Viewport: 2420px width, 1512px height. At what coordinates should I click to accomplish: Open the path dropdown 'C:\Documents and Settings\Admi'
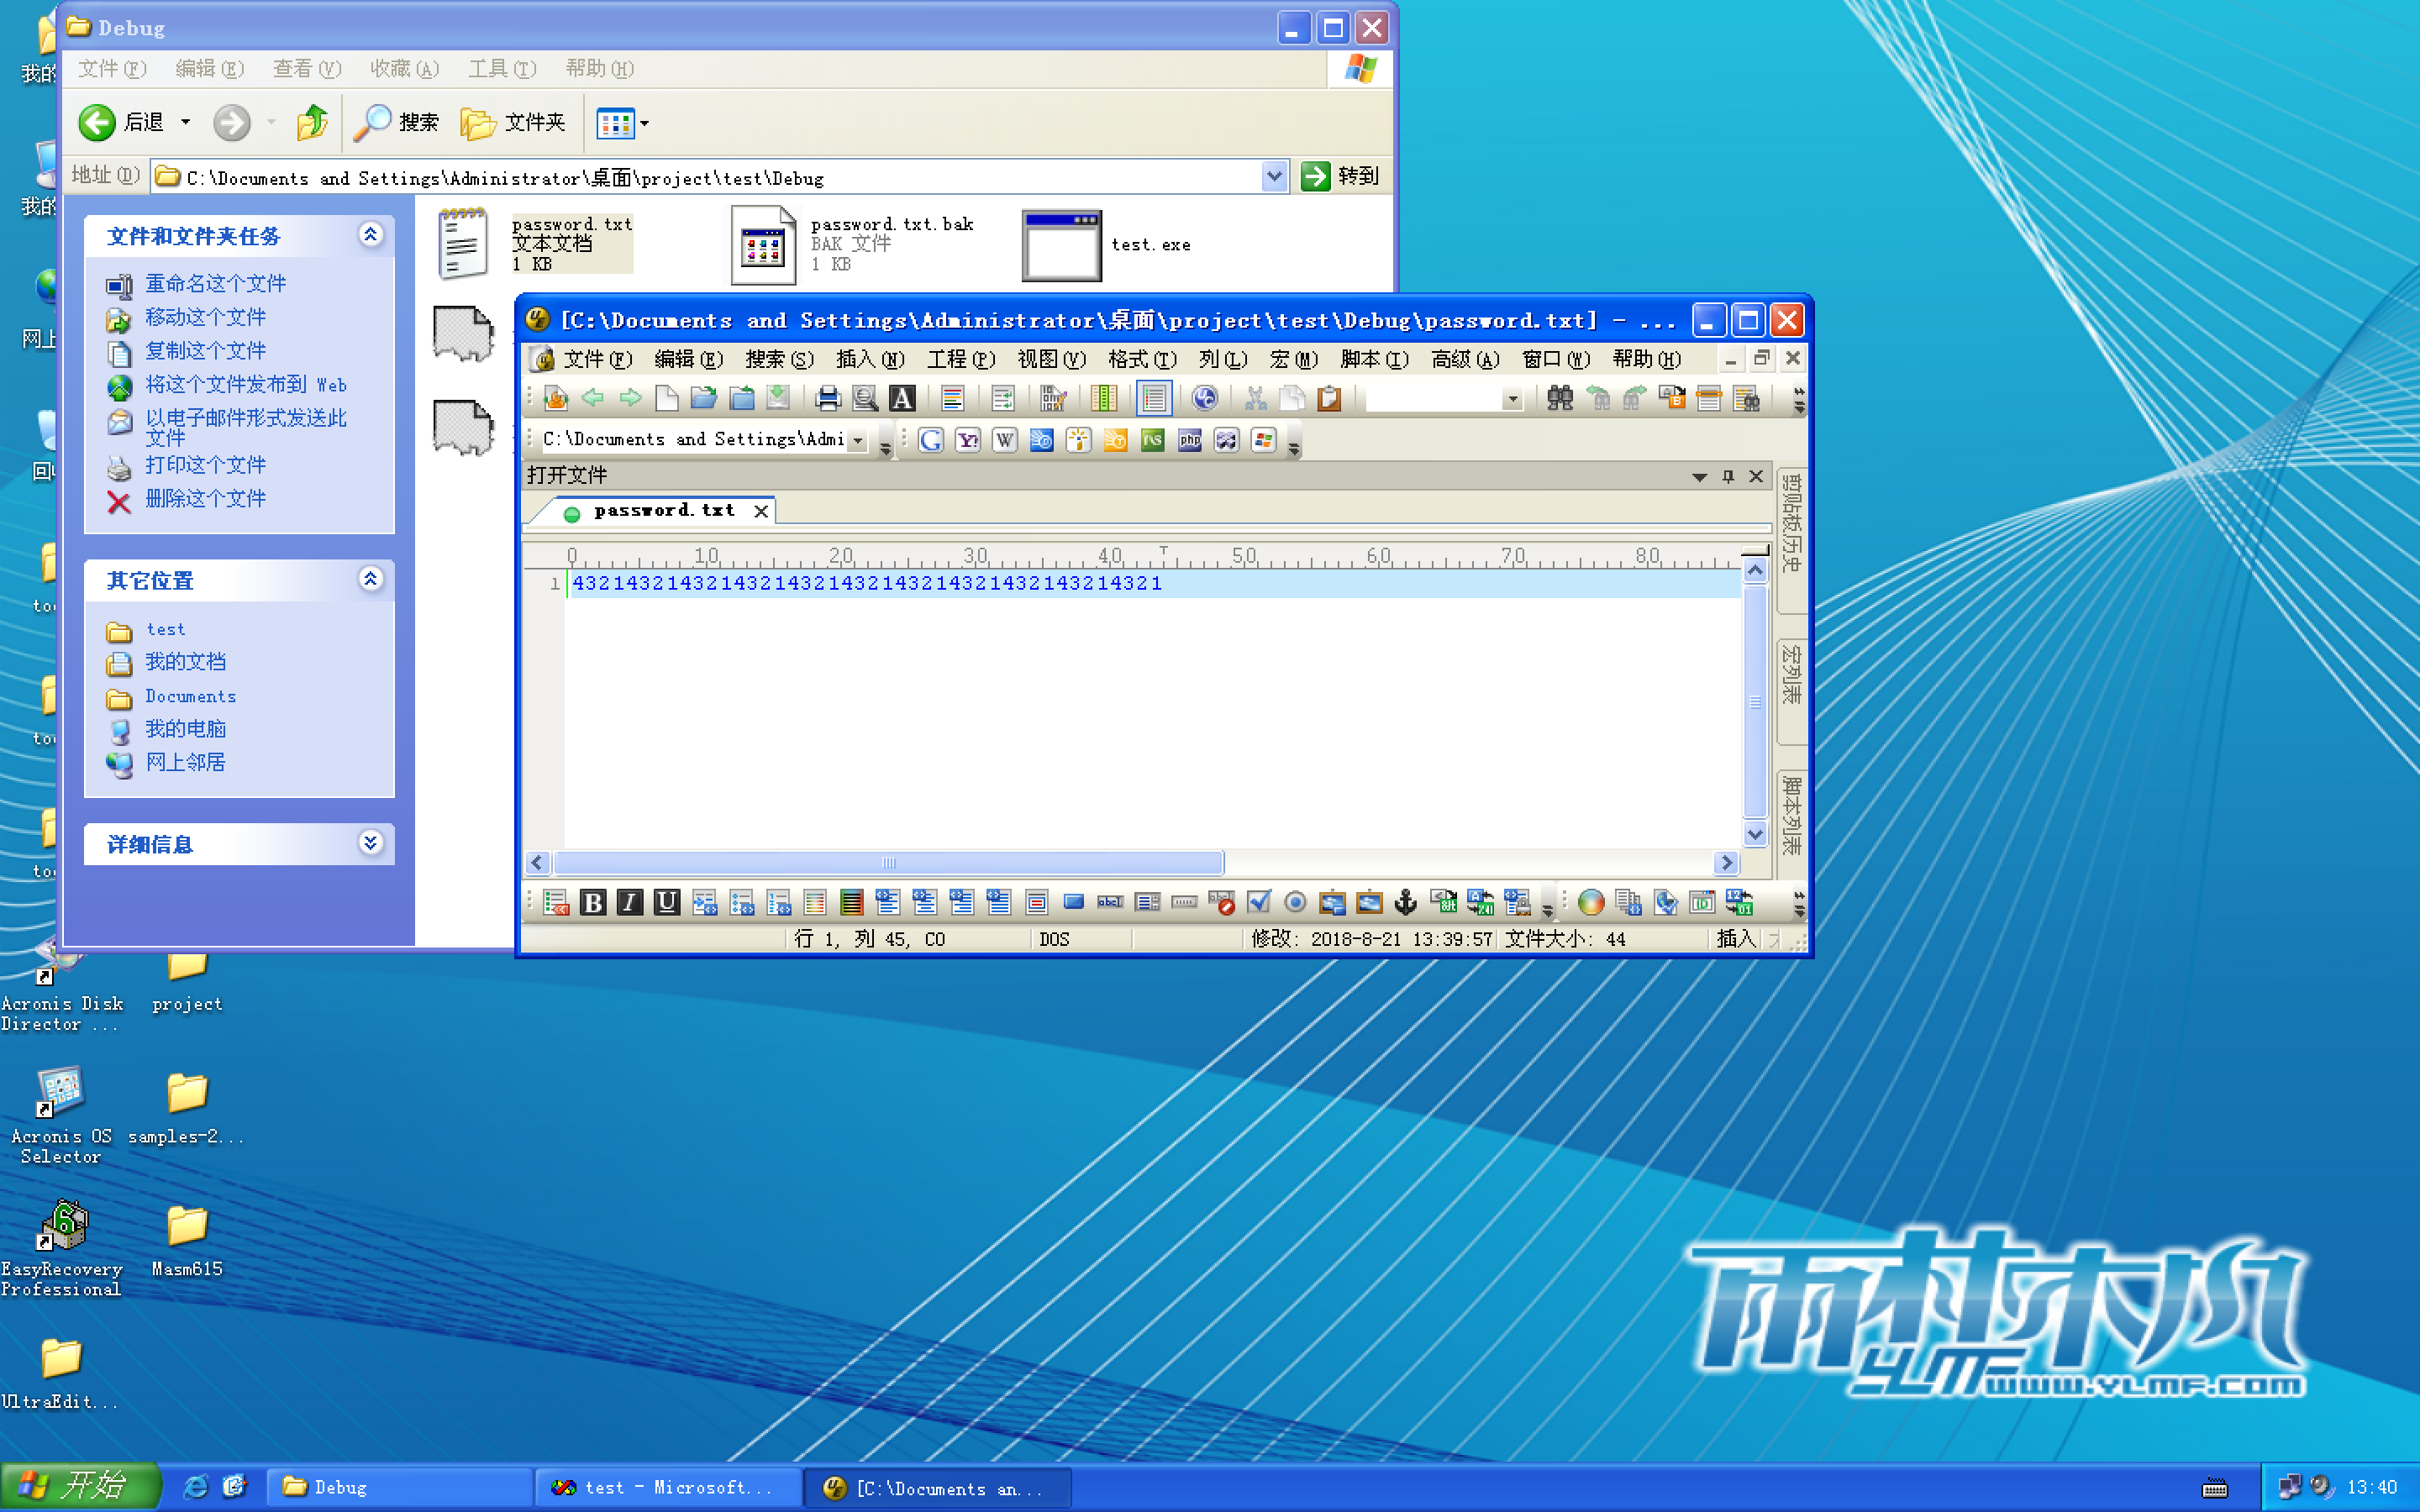coord(858,440)
